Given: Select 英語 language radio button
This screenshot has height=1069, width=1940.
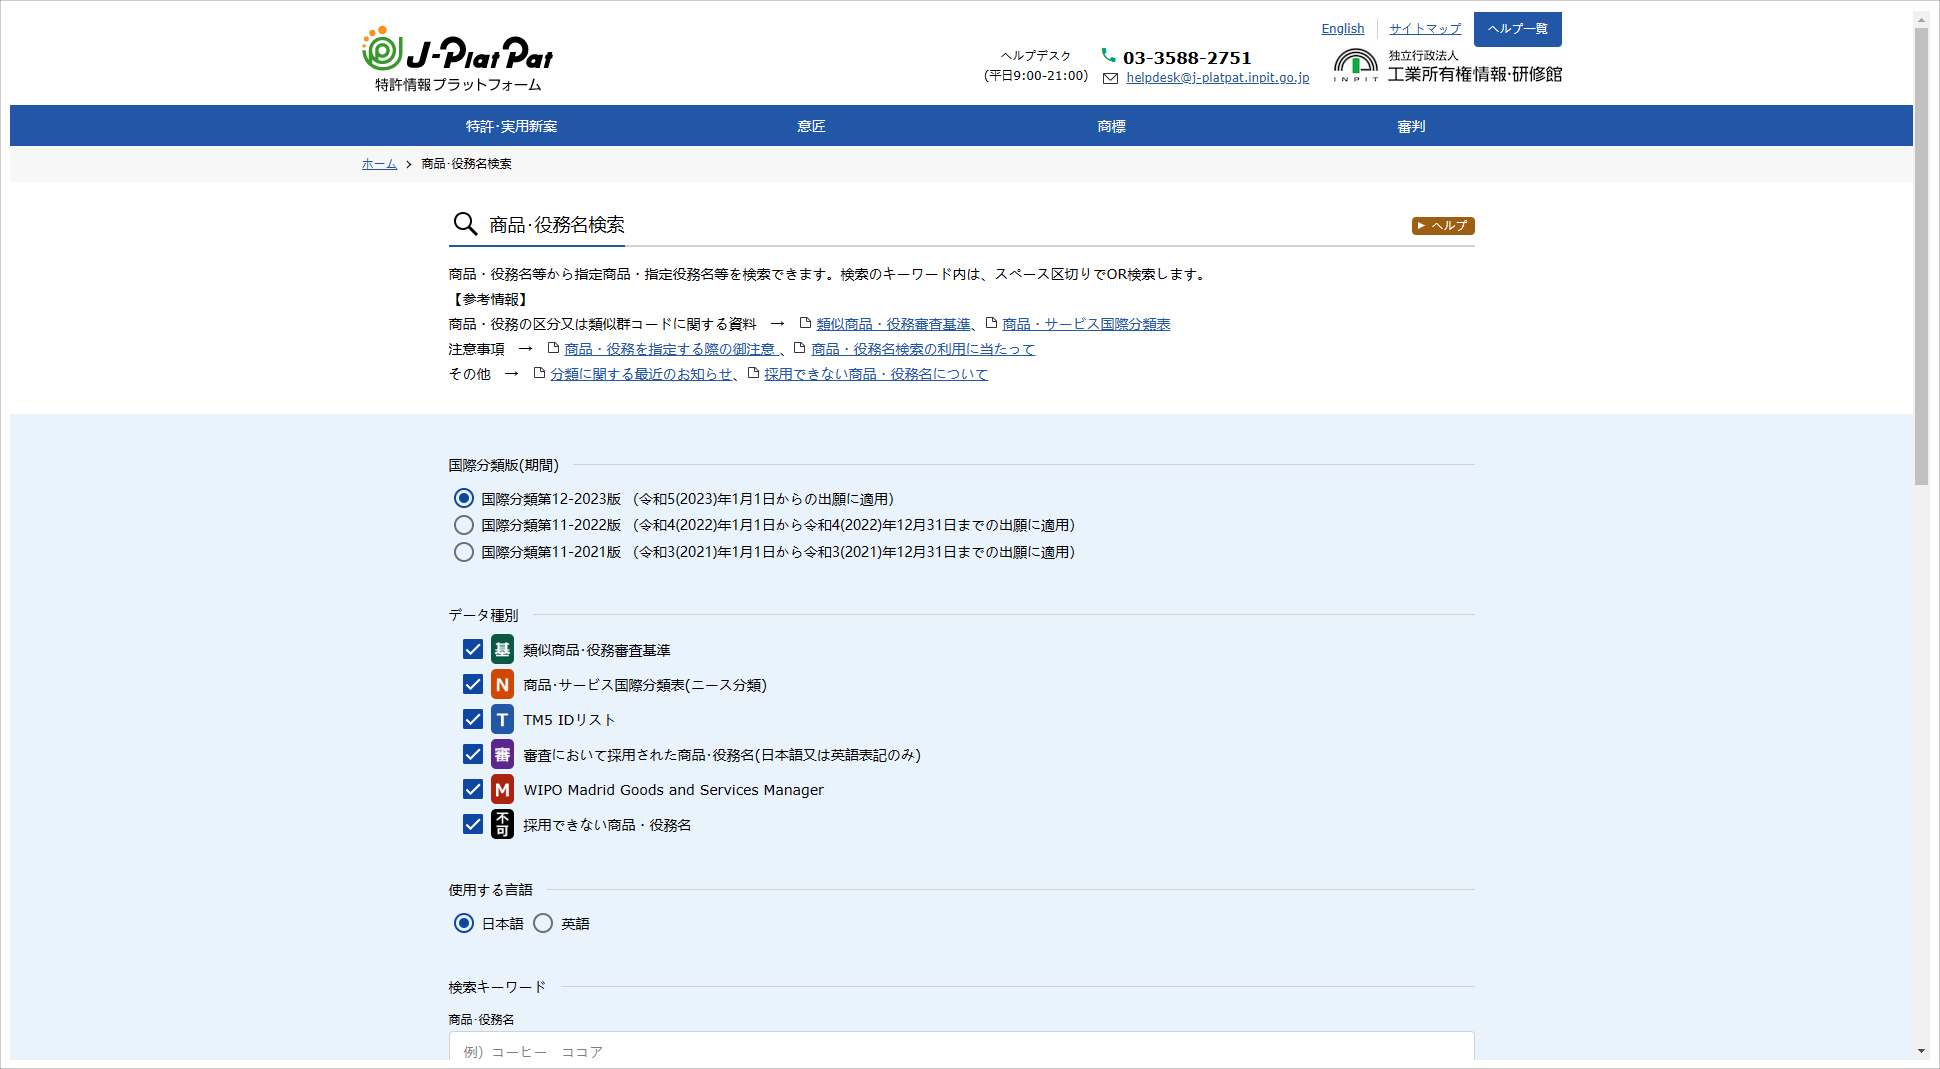Looking at the screenshot, I should pyautogui.click(x=543, y=923).
